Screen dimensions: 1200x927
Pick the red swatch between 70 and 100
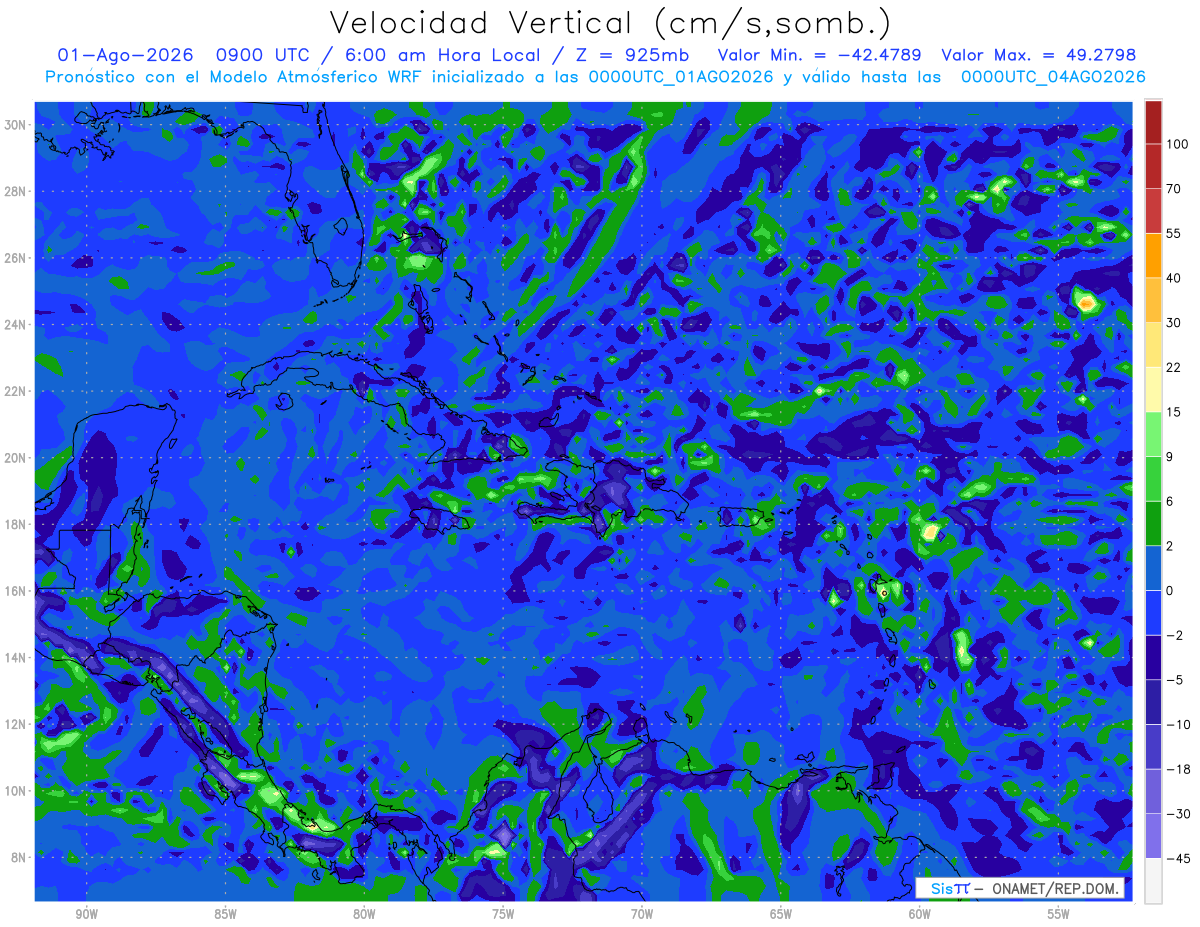[1153, 166]
